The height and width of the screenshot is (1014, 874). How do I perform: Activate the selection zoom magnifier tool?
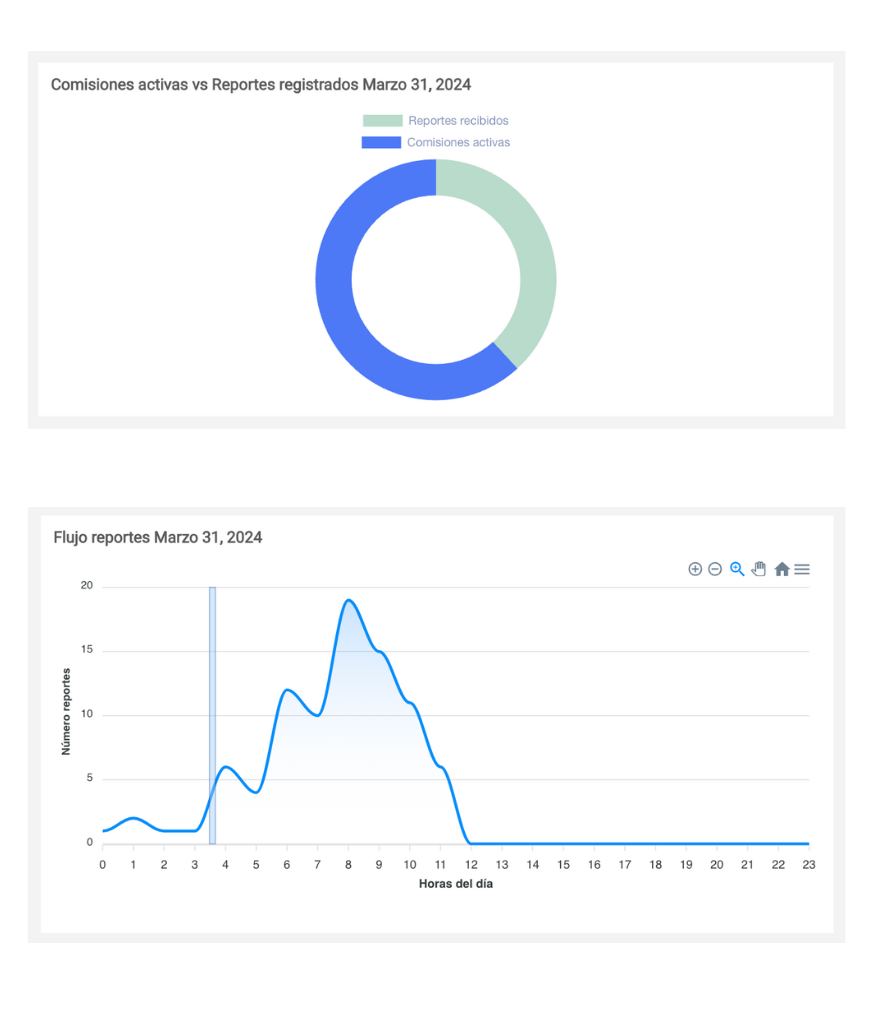click(x=737, y=569)
